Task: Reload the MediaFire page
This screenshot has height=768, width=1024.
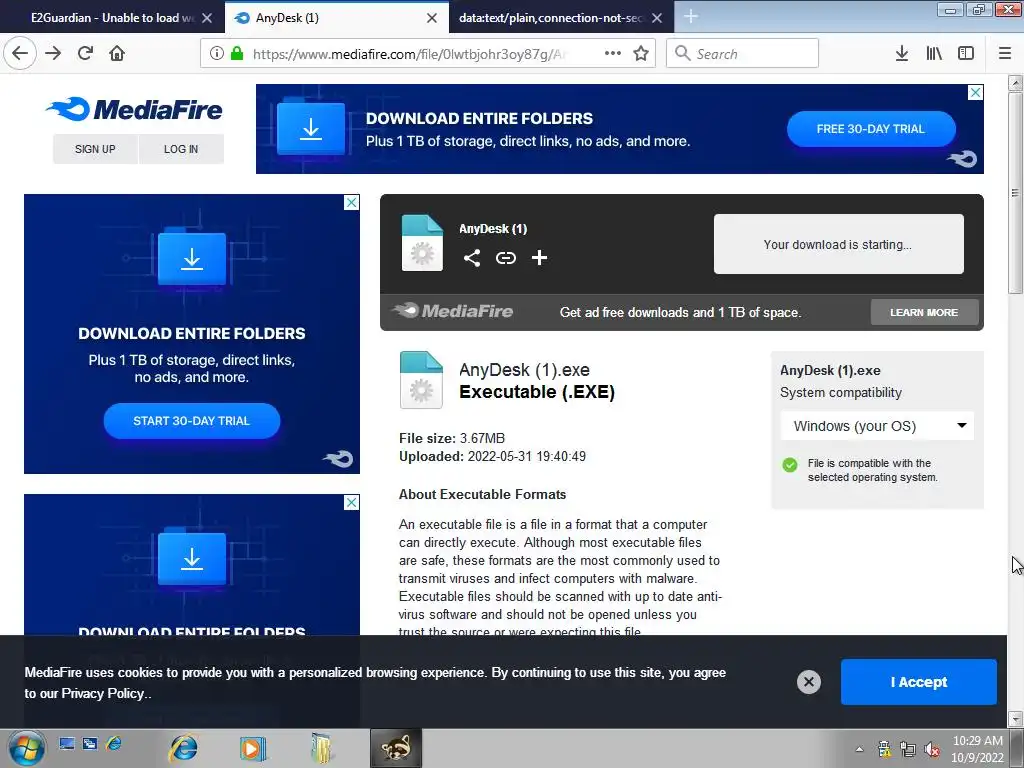Action: click(x=85, y=54)
